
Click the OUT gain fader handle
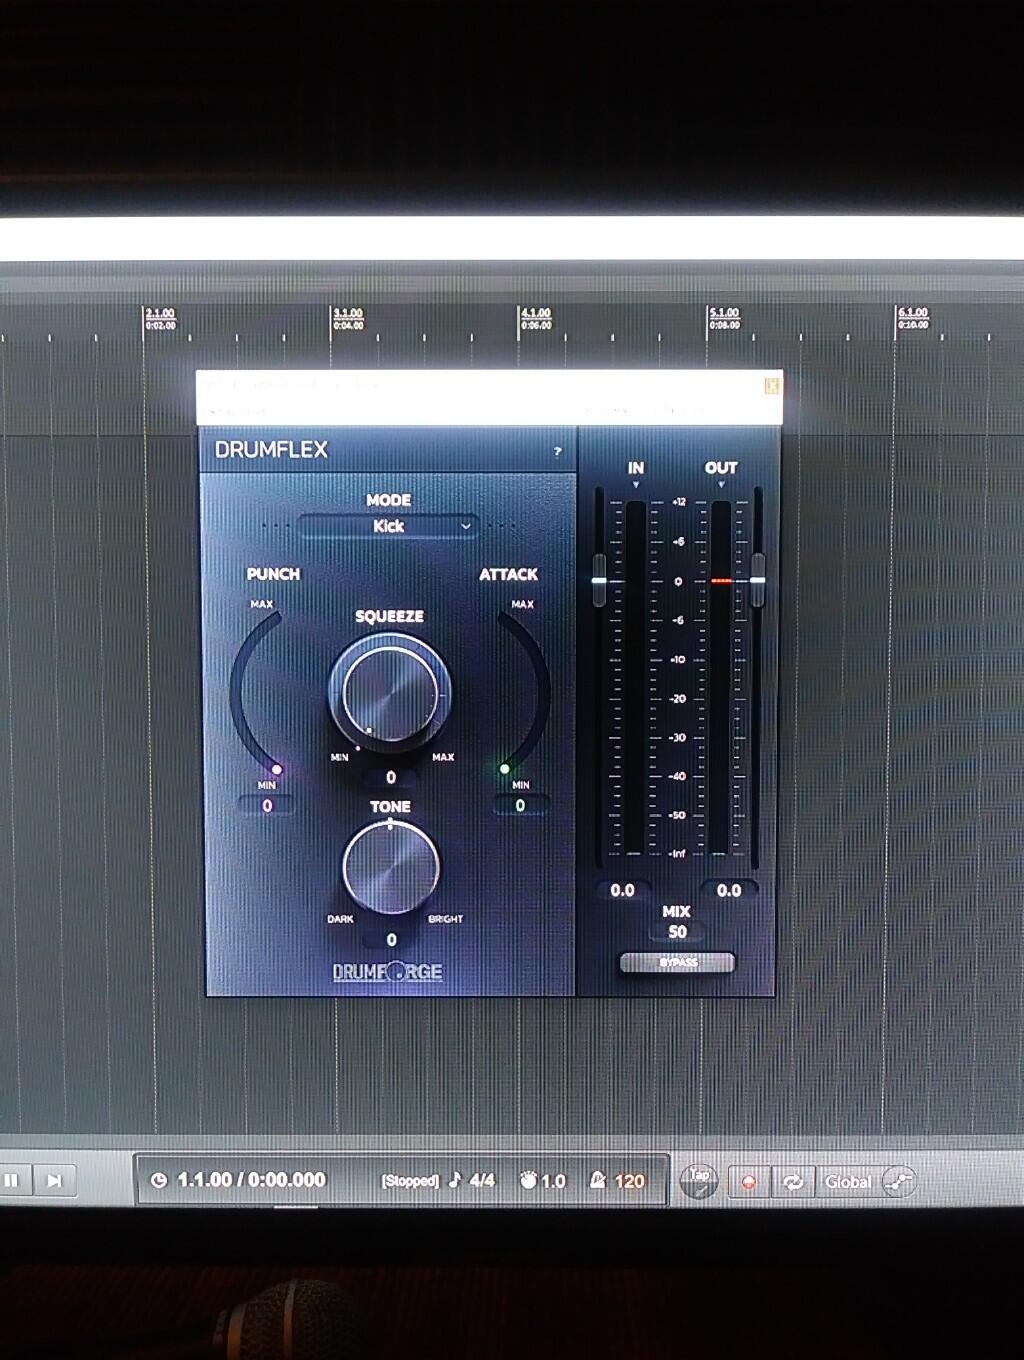point(757,580)
